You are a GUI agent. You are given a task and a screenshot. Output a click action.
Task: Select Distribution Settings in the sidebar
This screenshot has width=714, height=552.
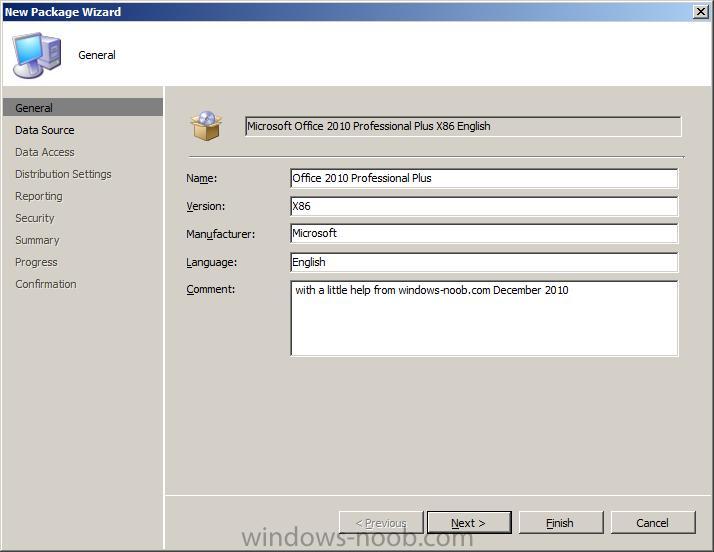click(x=63, y=174)
